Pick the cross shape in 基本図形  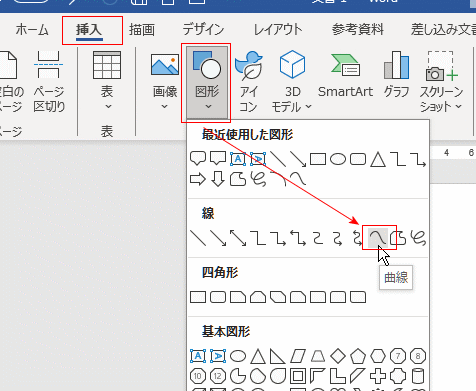coord(378,376)
